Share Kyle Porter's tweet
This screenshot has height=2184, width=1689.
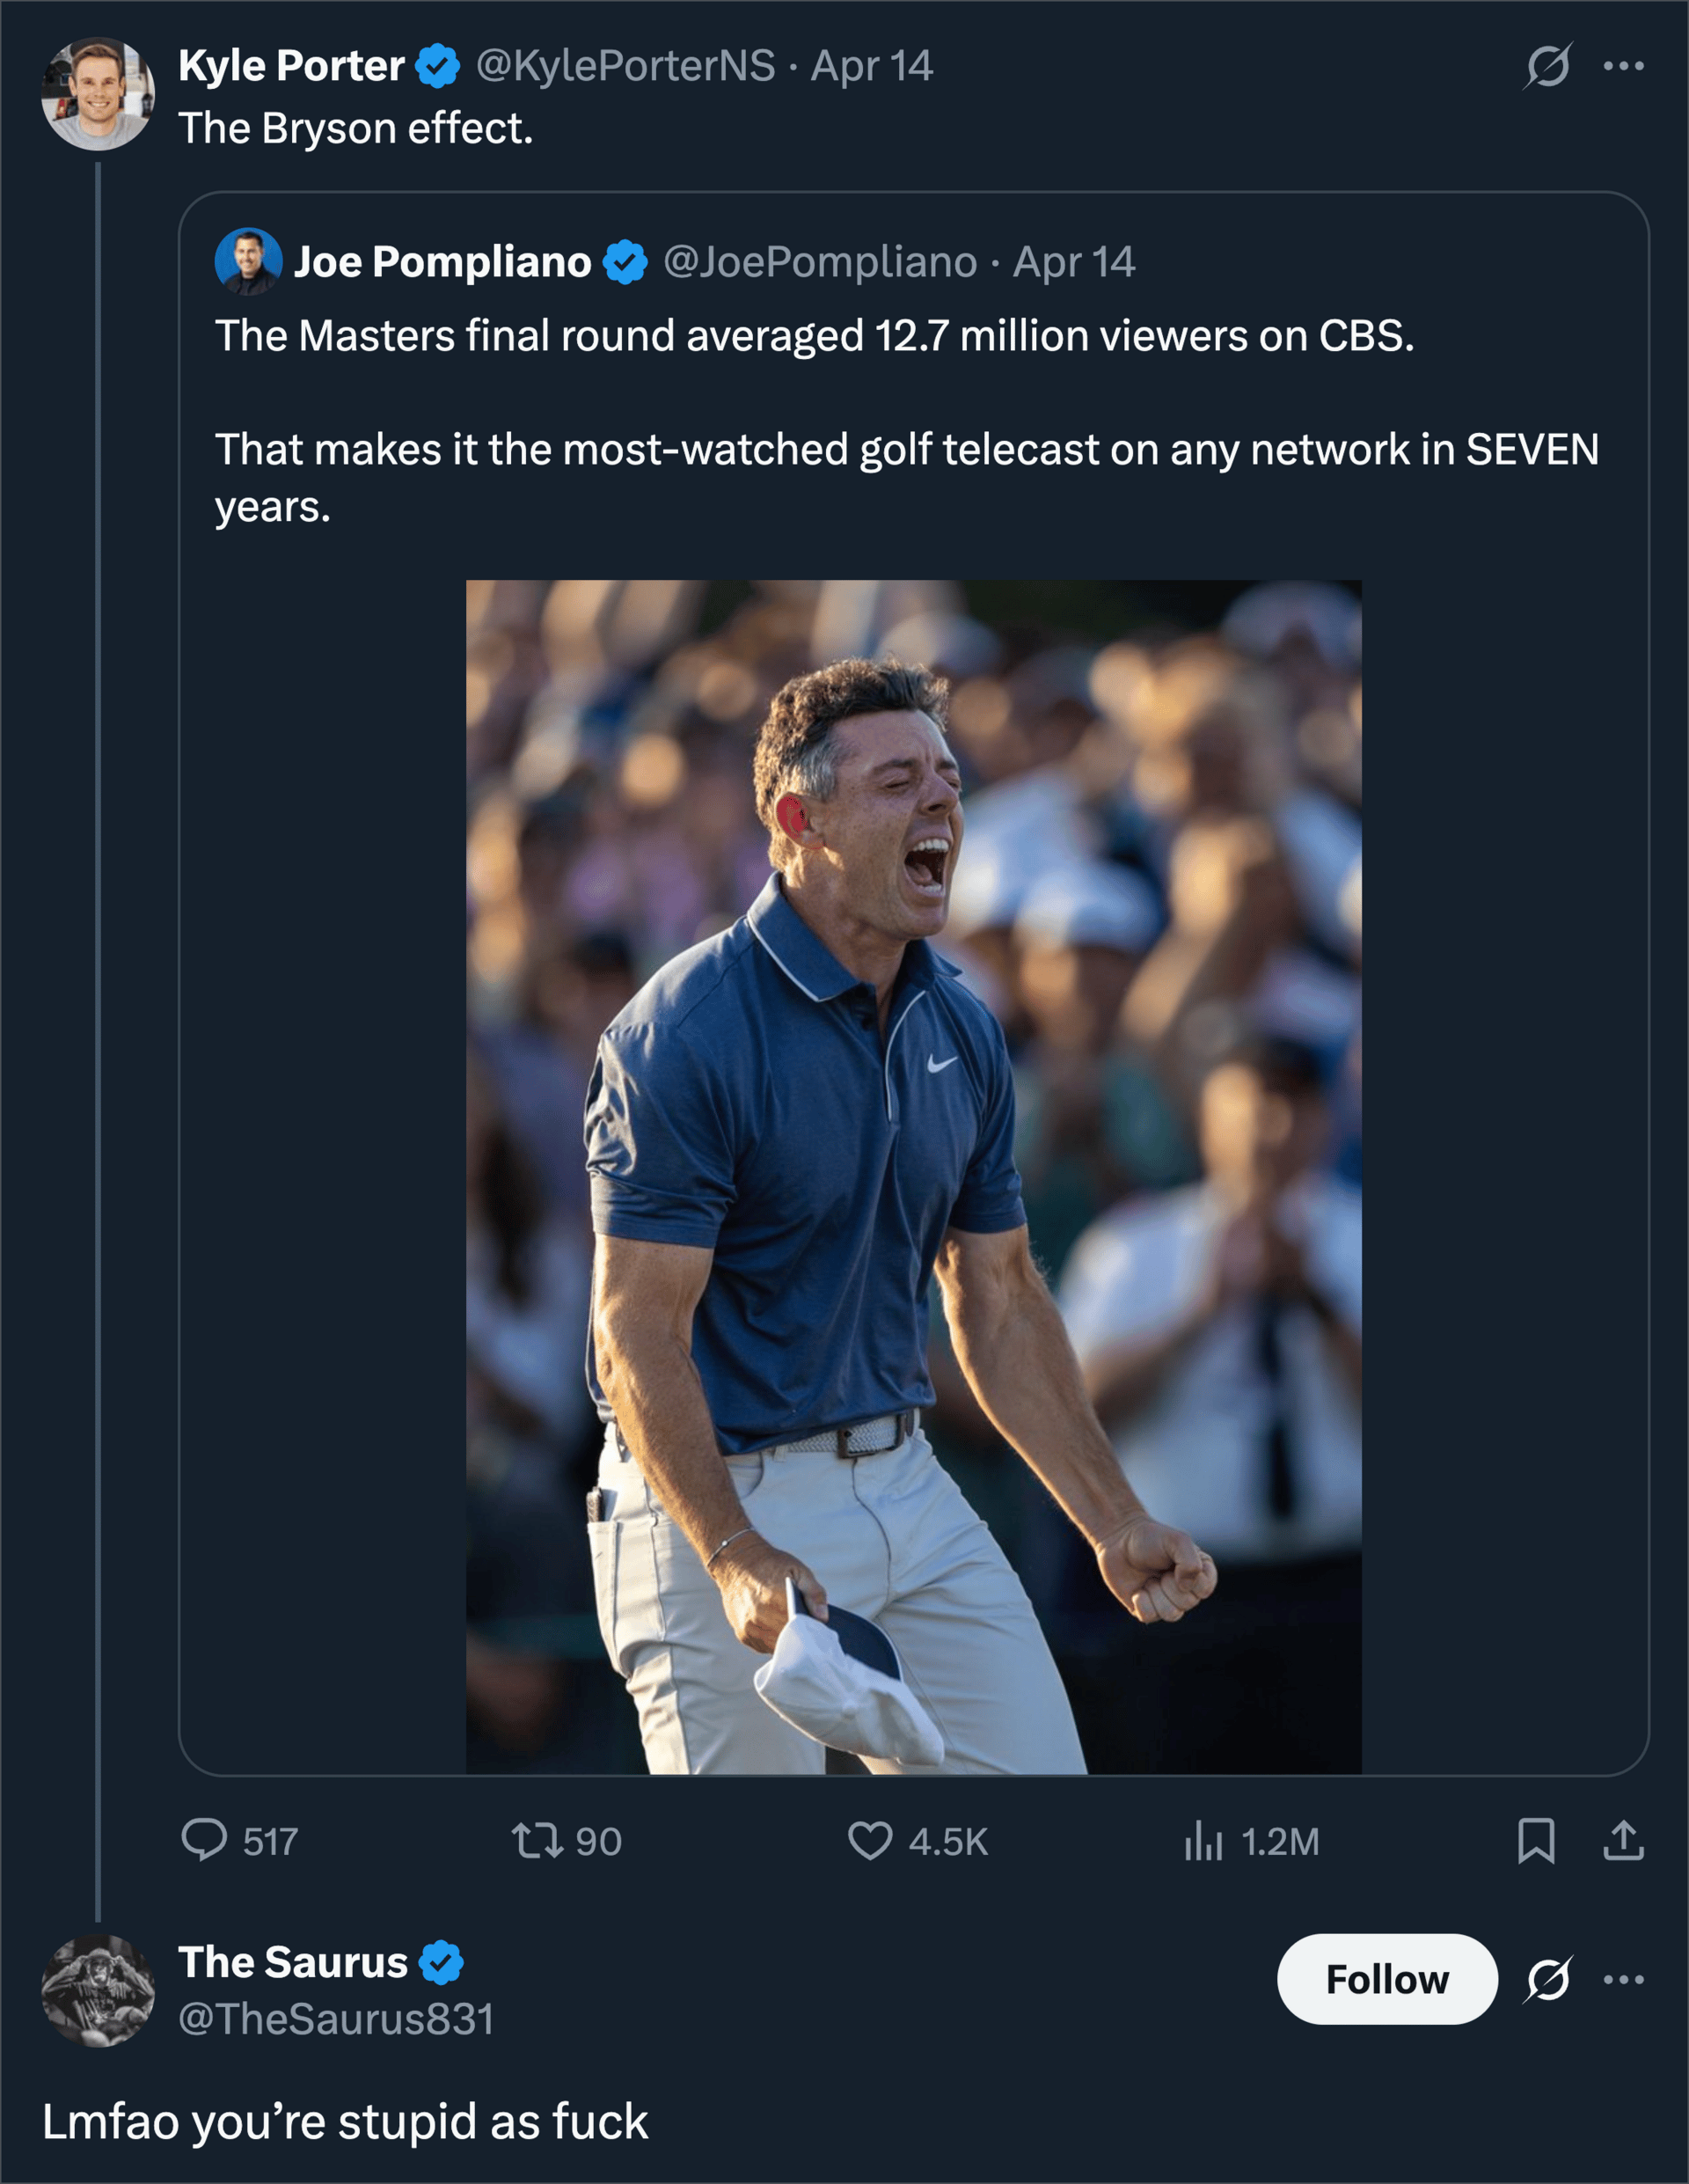coord(1623,1840)
